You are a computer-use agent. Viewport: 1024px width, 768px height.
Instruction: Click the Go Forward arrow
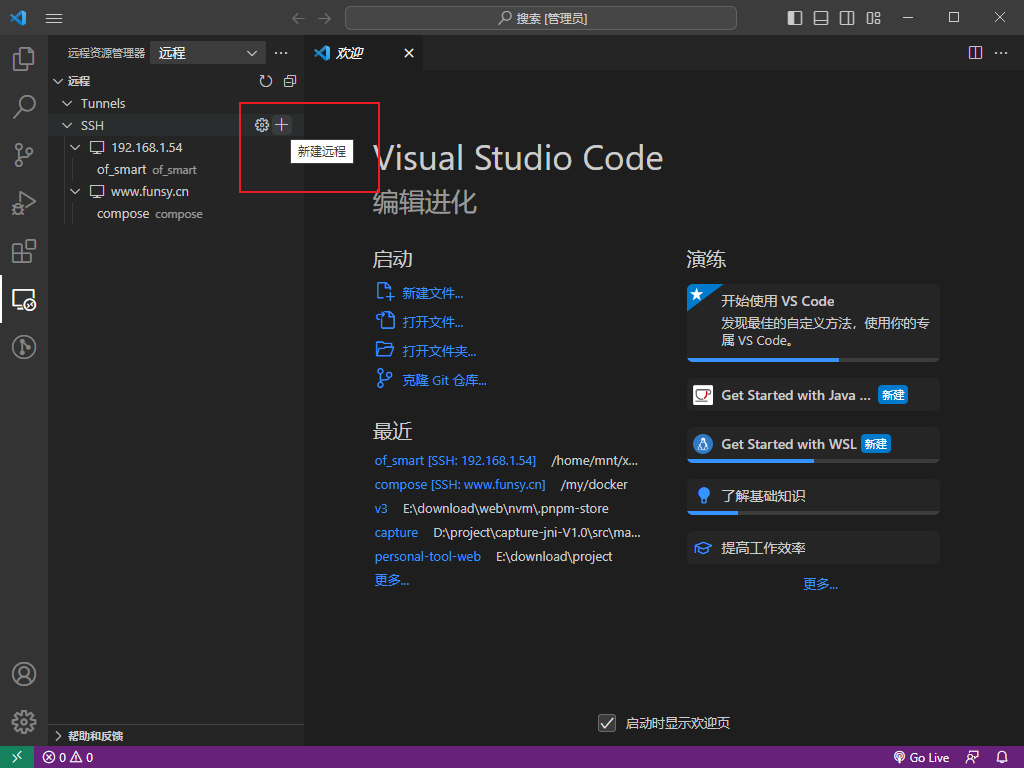pyautogui.click(x=325, y=18)
